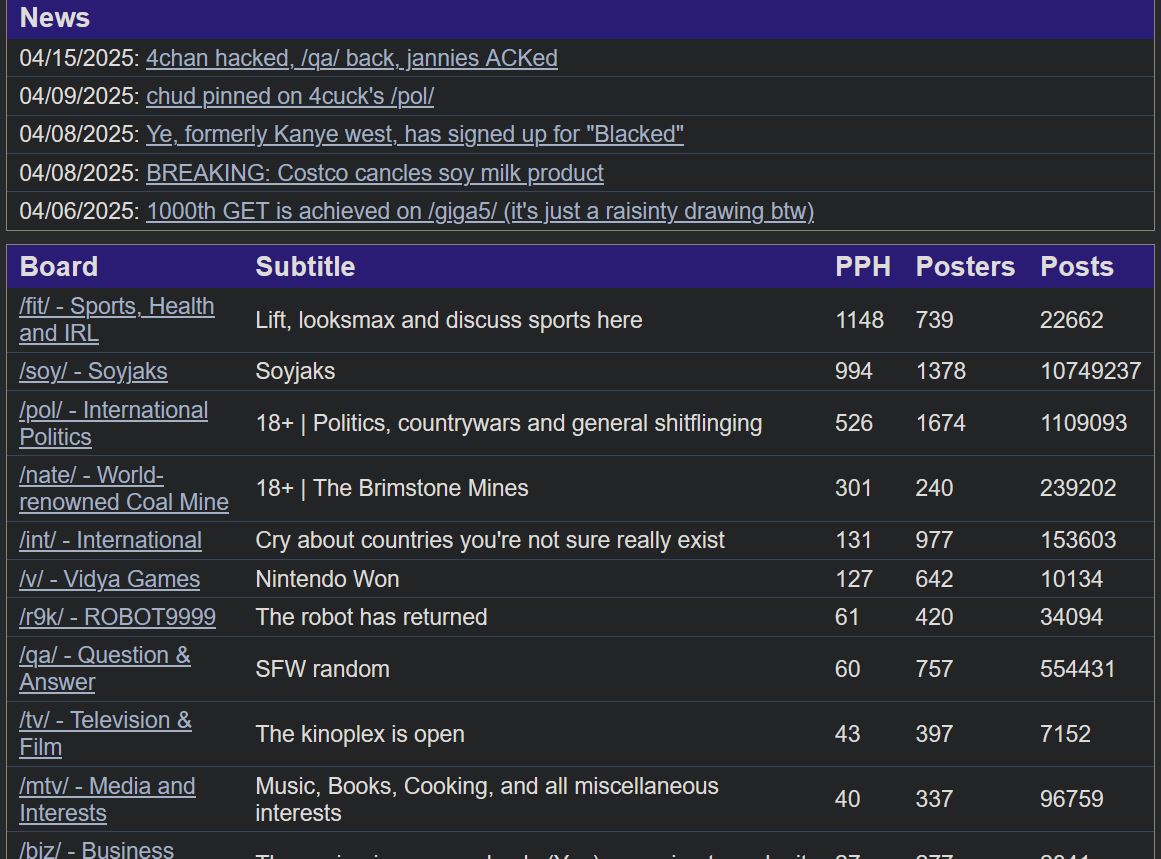Go to the /int/ International board
This screenshot has height=859, width=1161.
click(x=110, y=540)
